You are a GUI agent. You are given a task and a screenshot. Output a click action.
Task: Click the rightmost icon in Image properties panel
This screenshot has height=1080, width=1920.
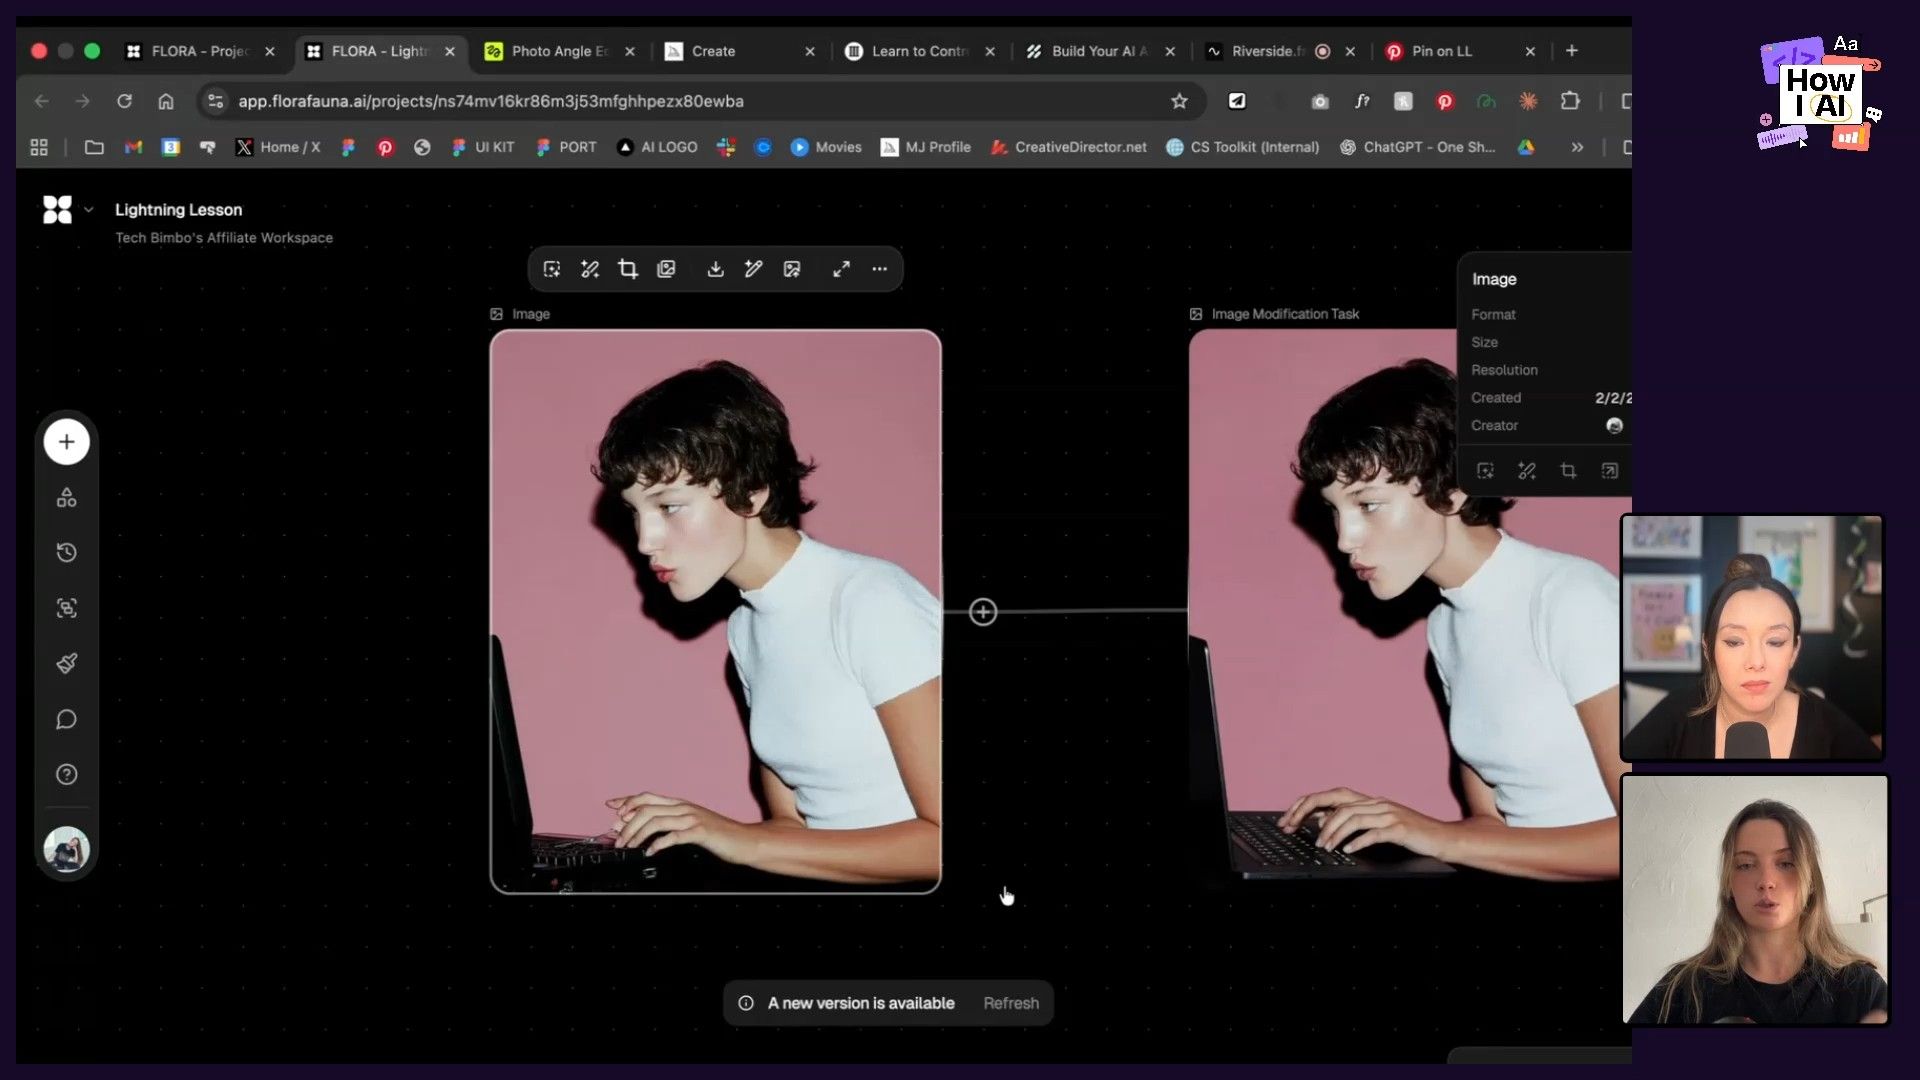1609,471
